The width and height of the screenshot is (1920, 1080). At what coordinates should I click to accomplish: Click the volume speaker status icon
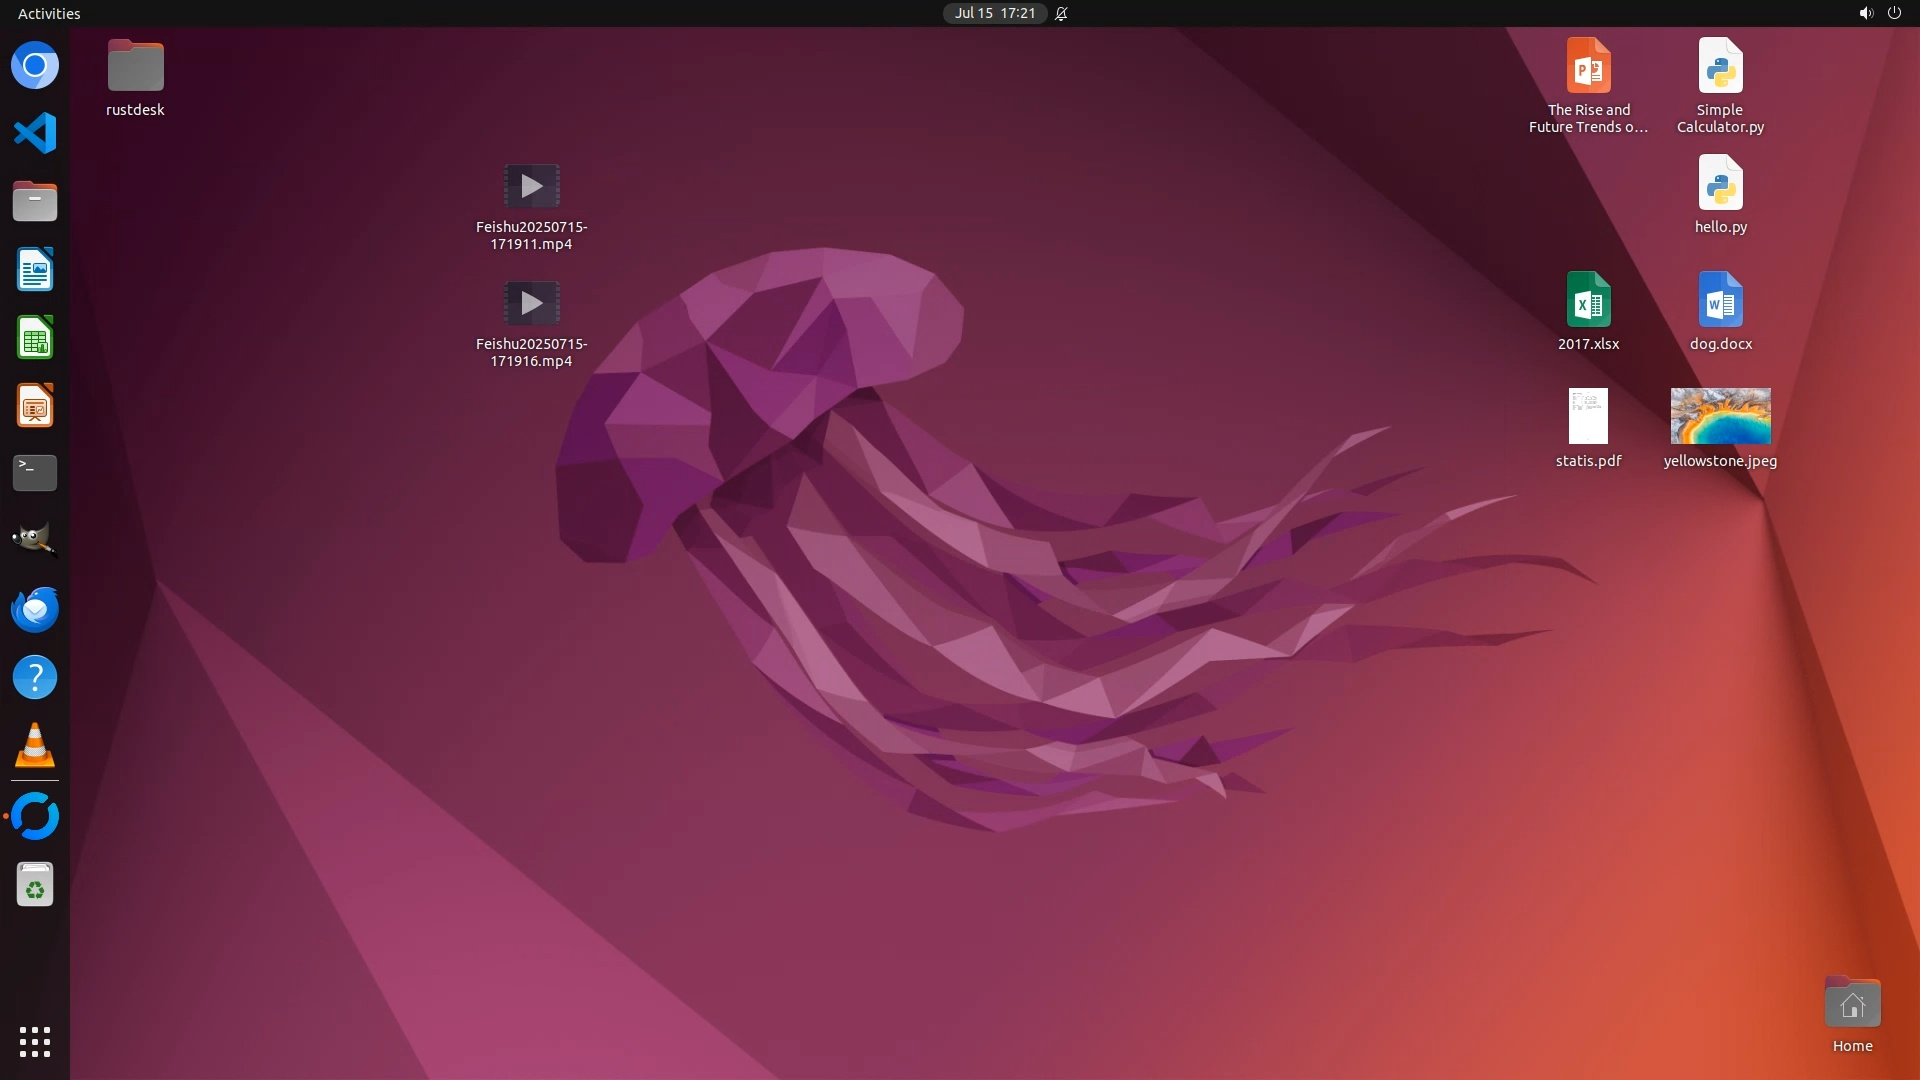click(1865, 13)
